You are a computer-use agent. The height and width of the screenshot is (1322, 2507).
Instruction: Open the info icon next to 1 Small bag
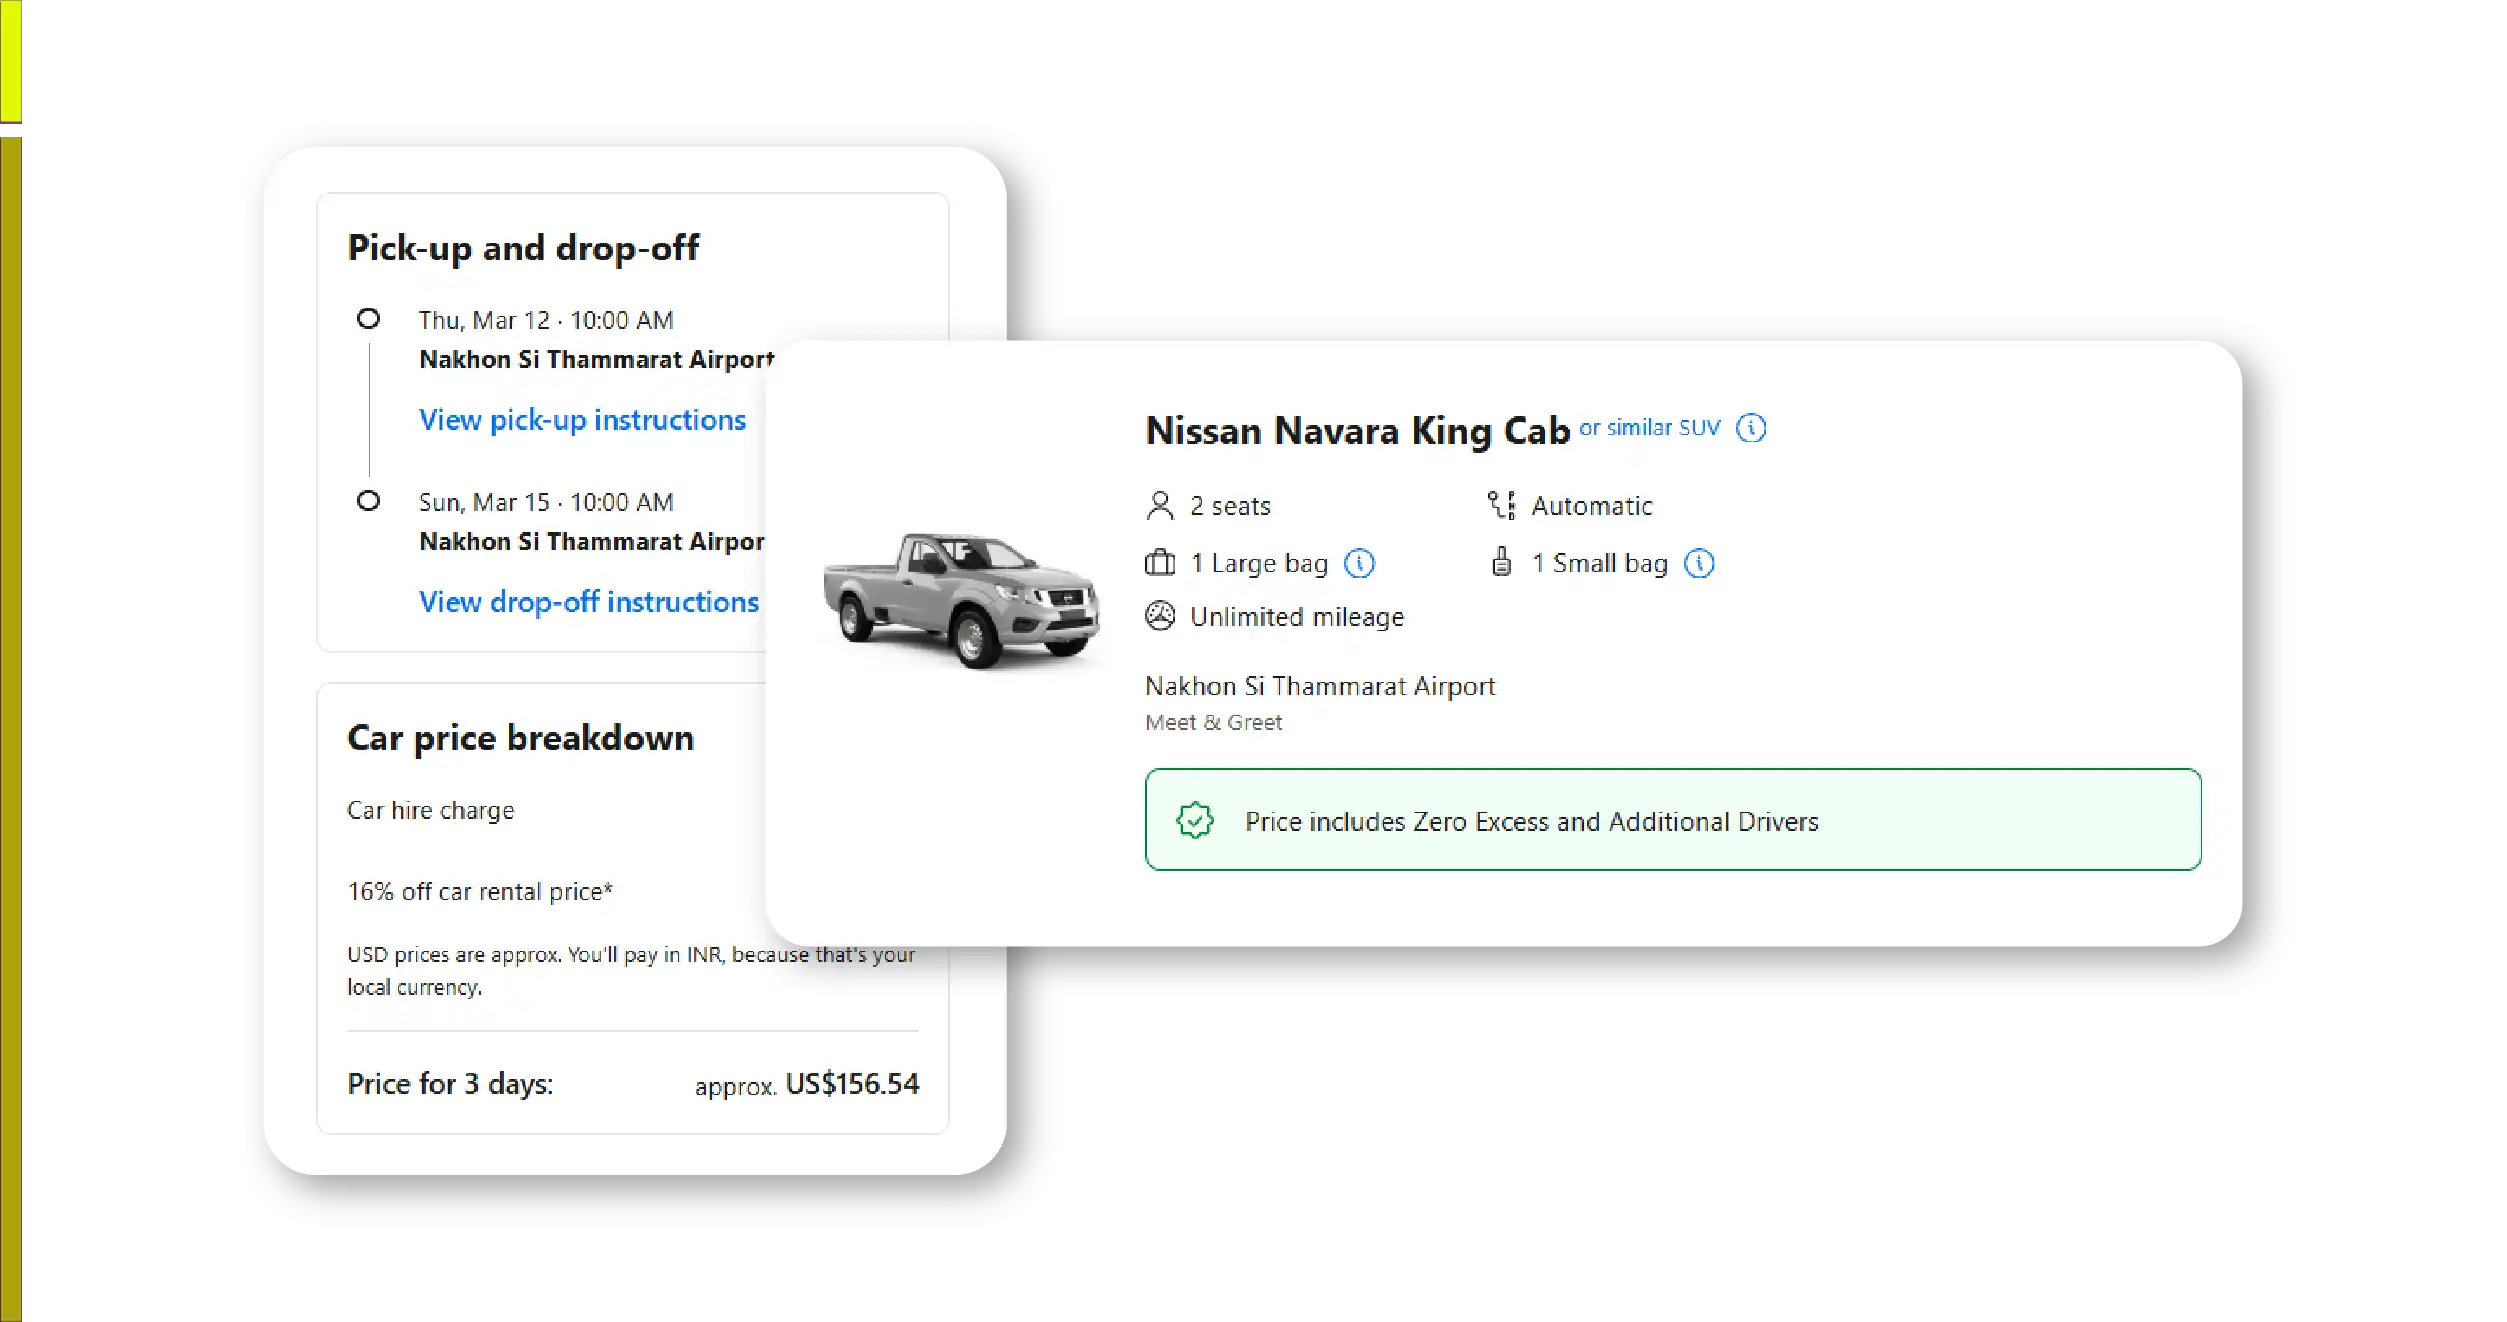point(1699,564)
